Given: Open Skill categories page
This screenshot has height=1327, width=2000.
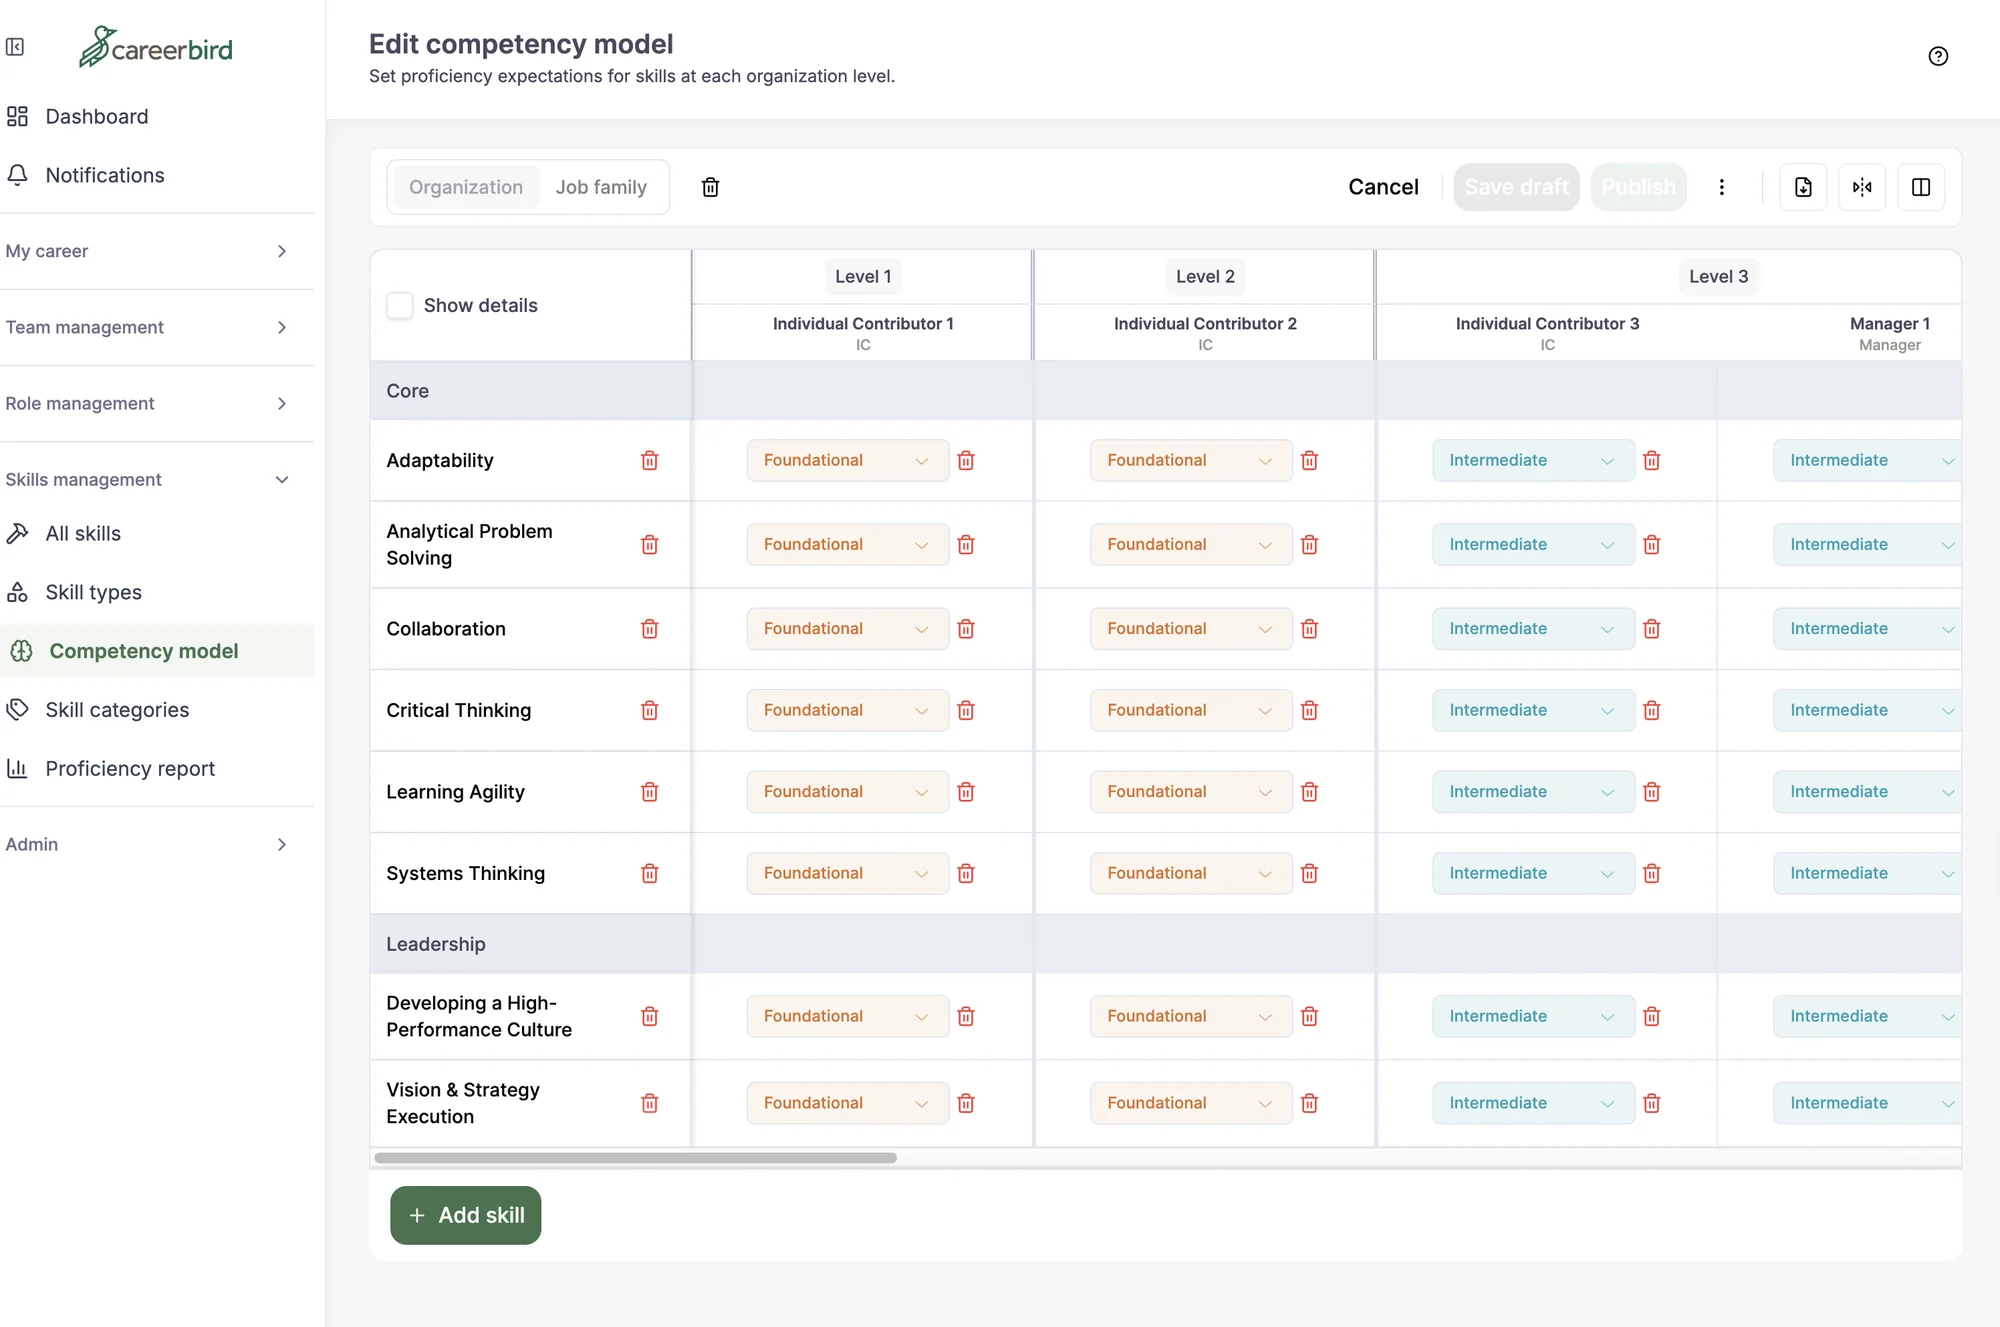Looking at the screenshot, I should (117, 709).
